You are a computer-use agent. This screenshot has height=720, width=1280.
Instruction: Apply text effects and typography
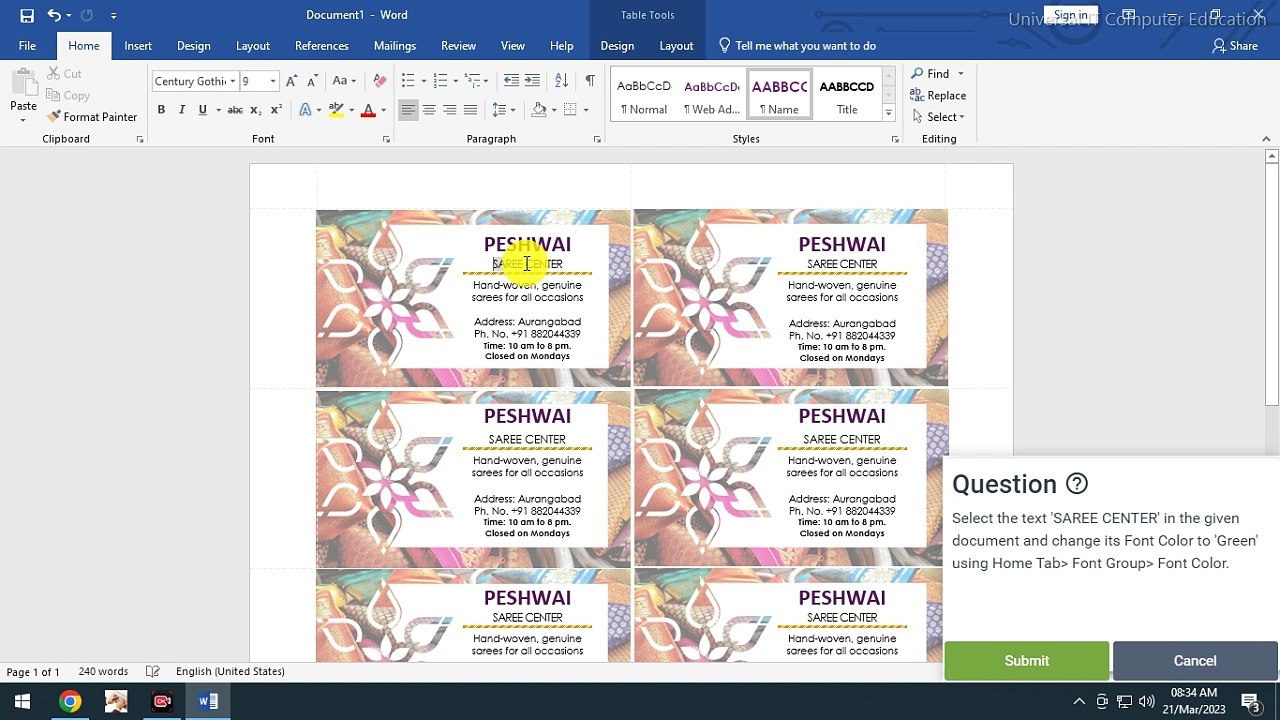point(306,110)
